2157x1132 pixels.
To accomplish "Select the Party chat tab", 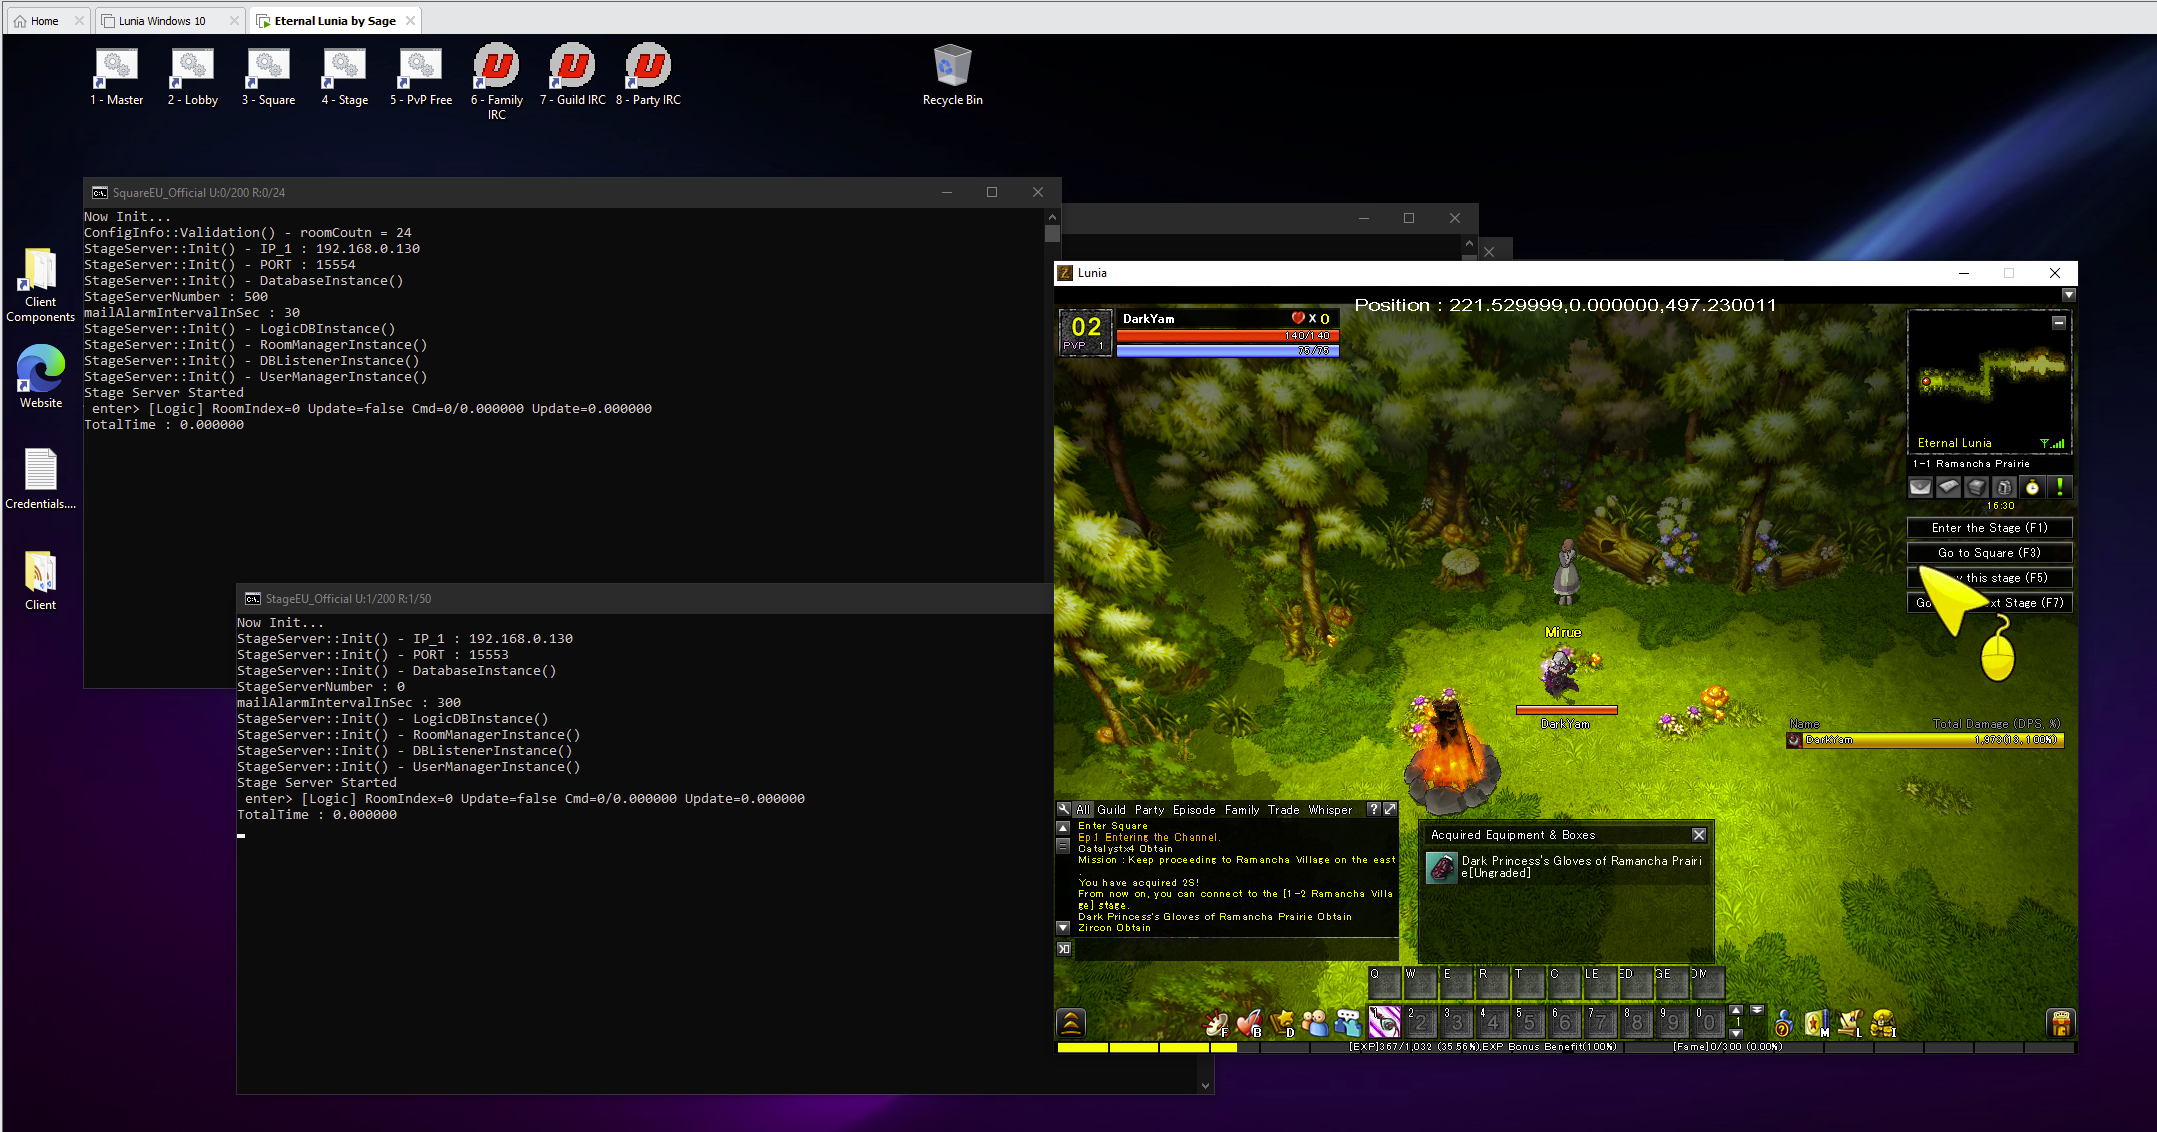I will (x=1149, y=810).
